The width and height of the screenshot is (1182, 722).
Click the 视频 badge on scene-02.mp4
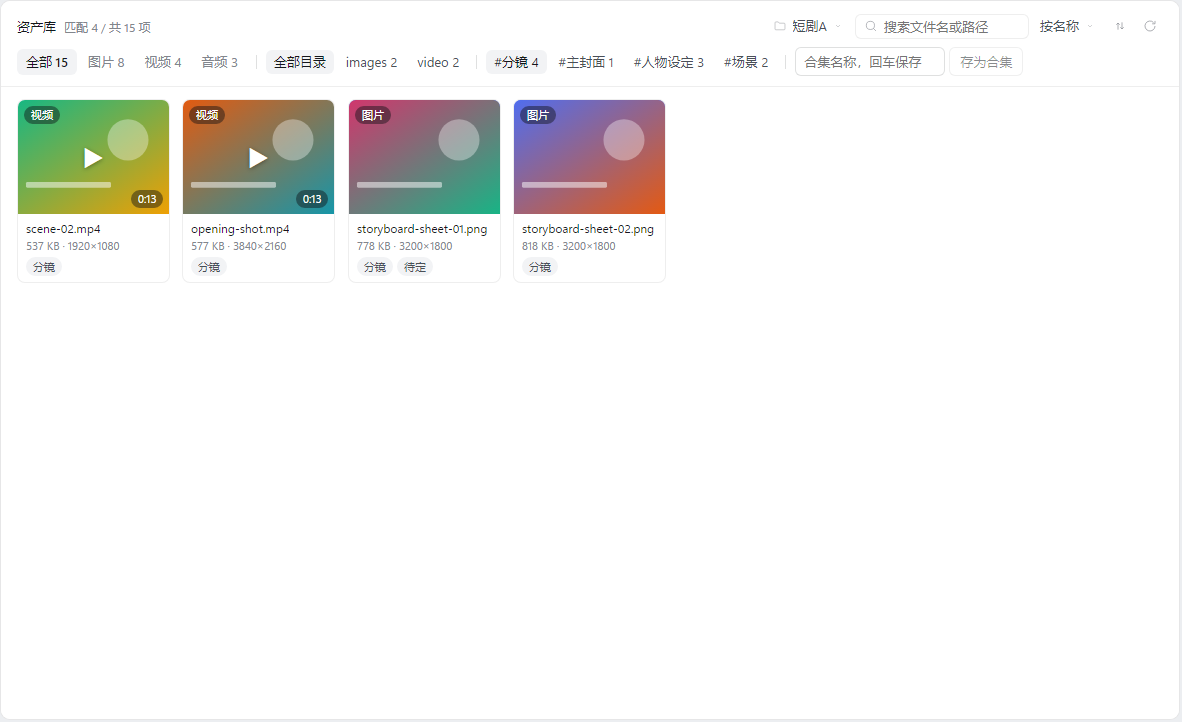point(42,115)
